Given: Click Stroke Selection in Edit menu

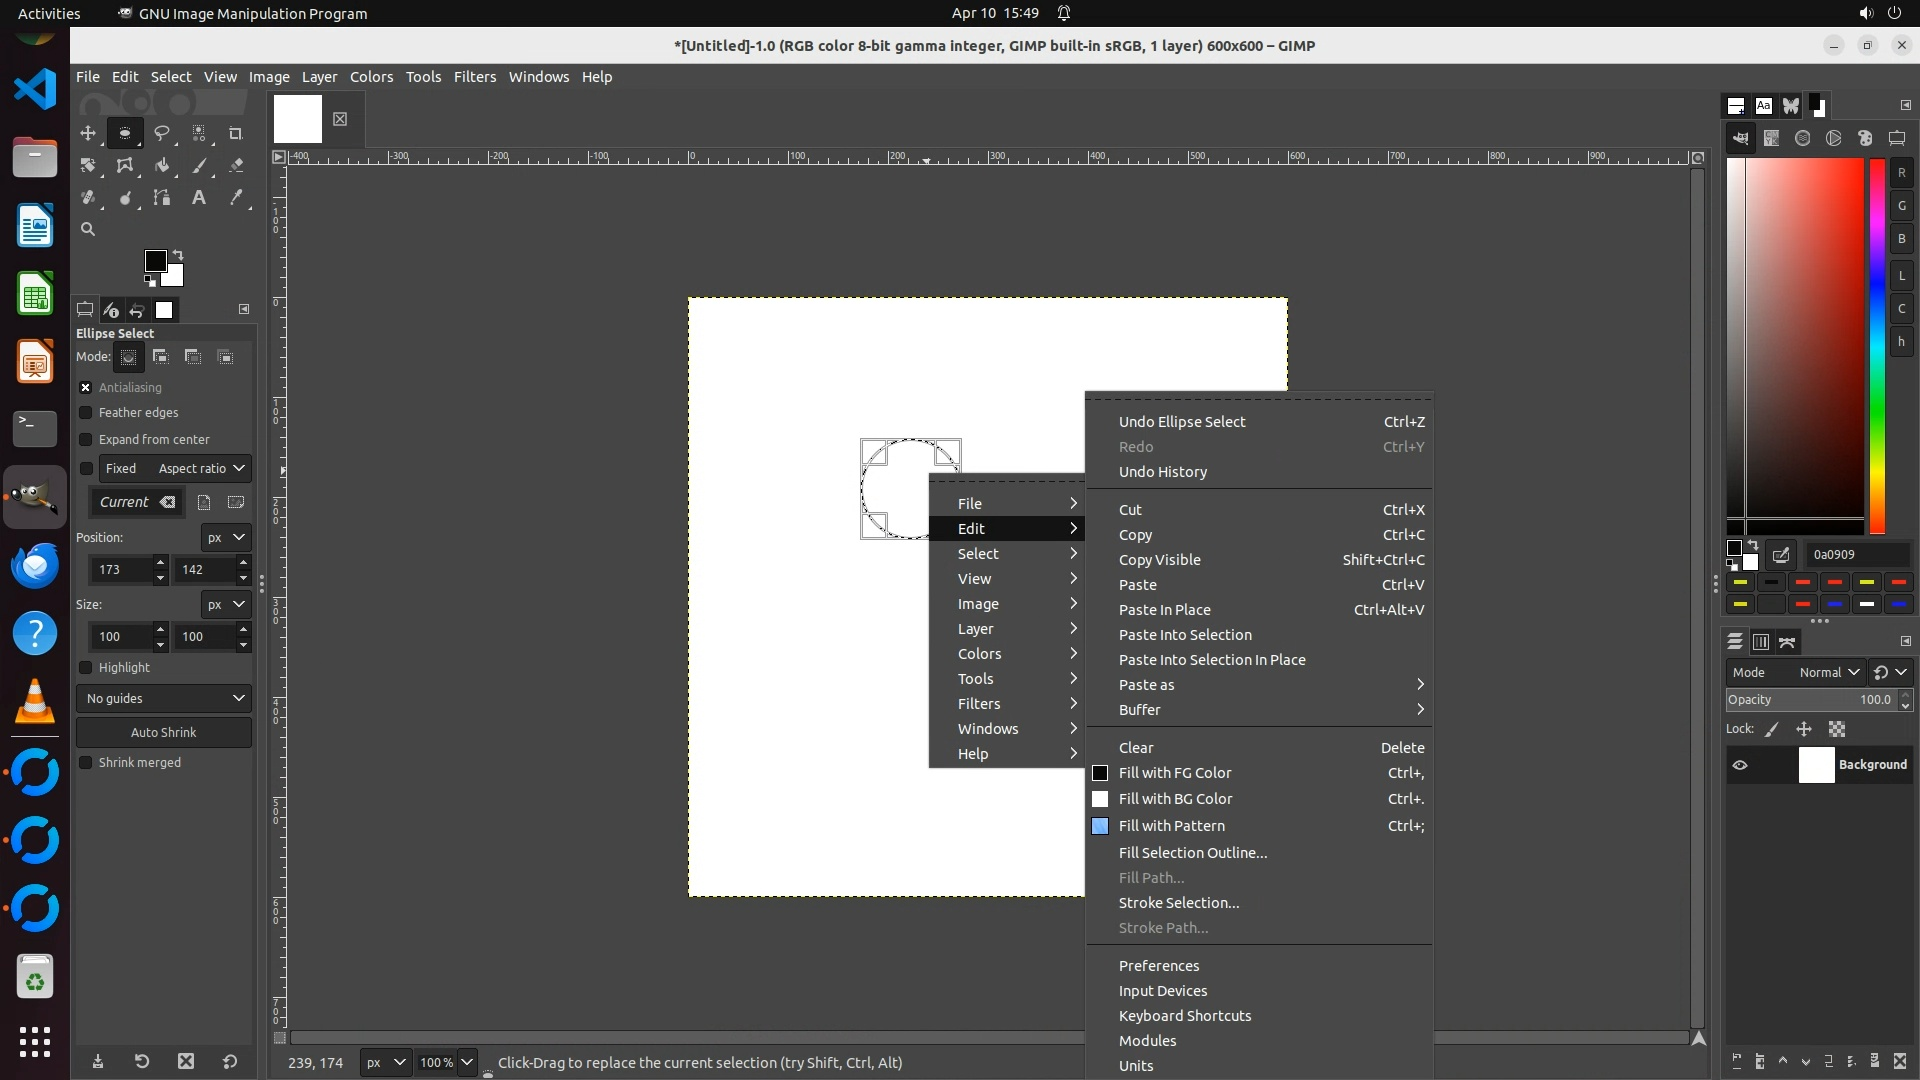Looking at the screenshot, I should (x=1178, y=903).
